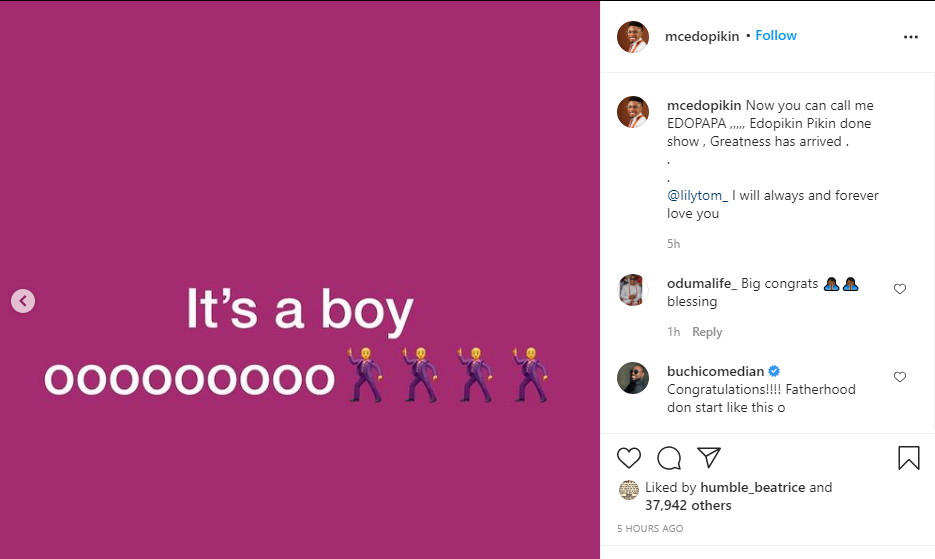The width and height of the screenshot is (935, 559).
Task: Open the comment speech bubble icon
Action: point(669,458)
